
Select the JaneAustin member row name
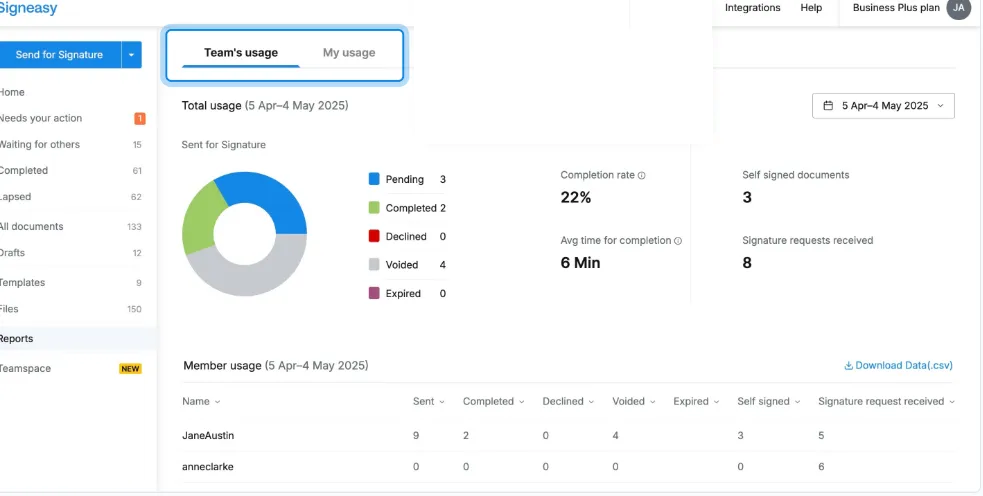click(x=208, y=435)
